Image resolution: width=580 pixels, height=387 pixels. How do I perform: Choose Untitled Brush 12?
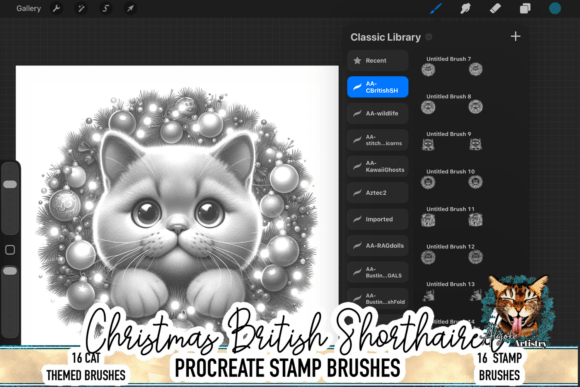pos(452,254)
